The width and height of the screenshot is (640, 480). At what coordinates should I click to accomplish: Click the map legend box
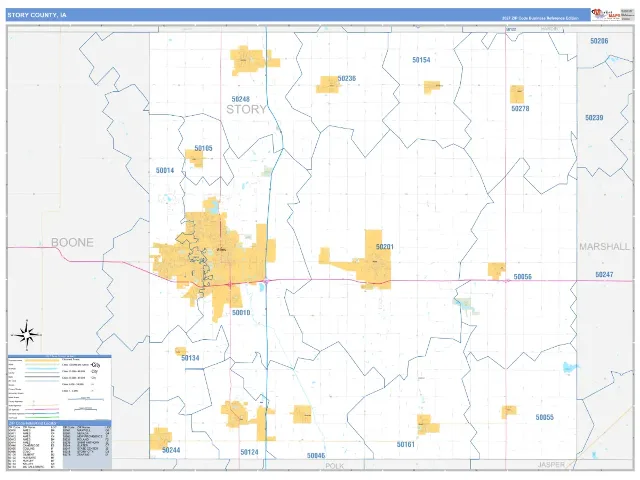pos(60,388)
